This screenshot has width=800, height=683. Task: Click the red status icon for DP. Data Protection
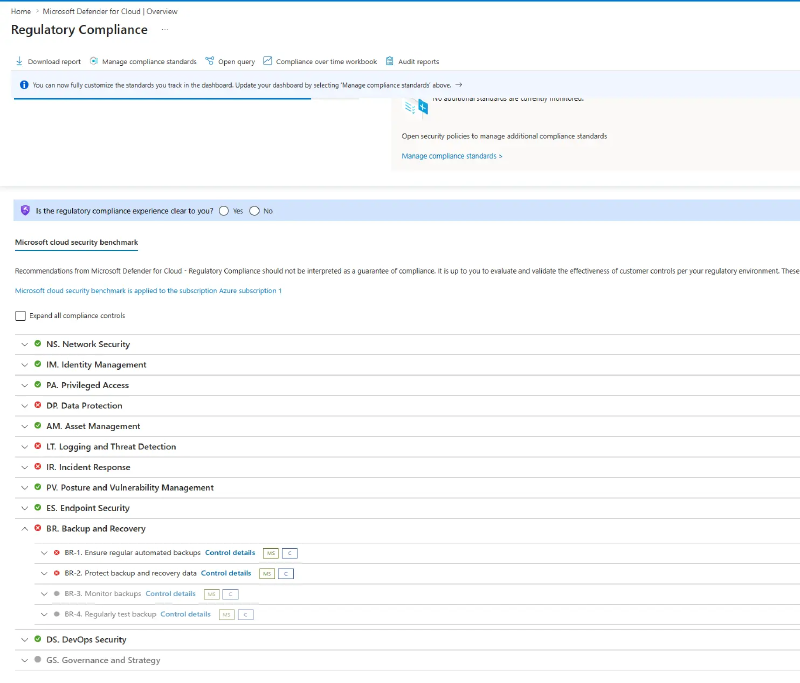[38, 405]
